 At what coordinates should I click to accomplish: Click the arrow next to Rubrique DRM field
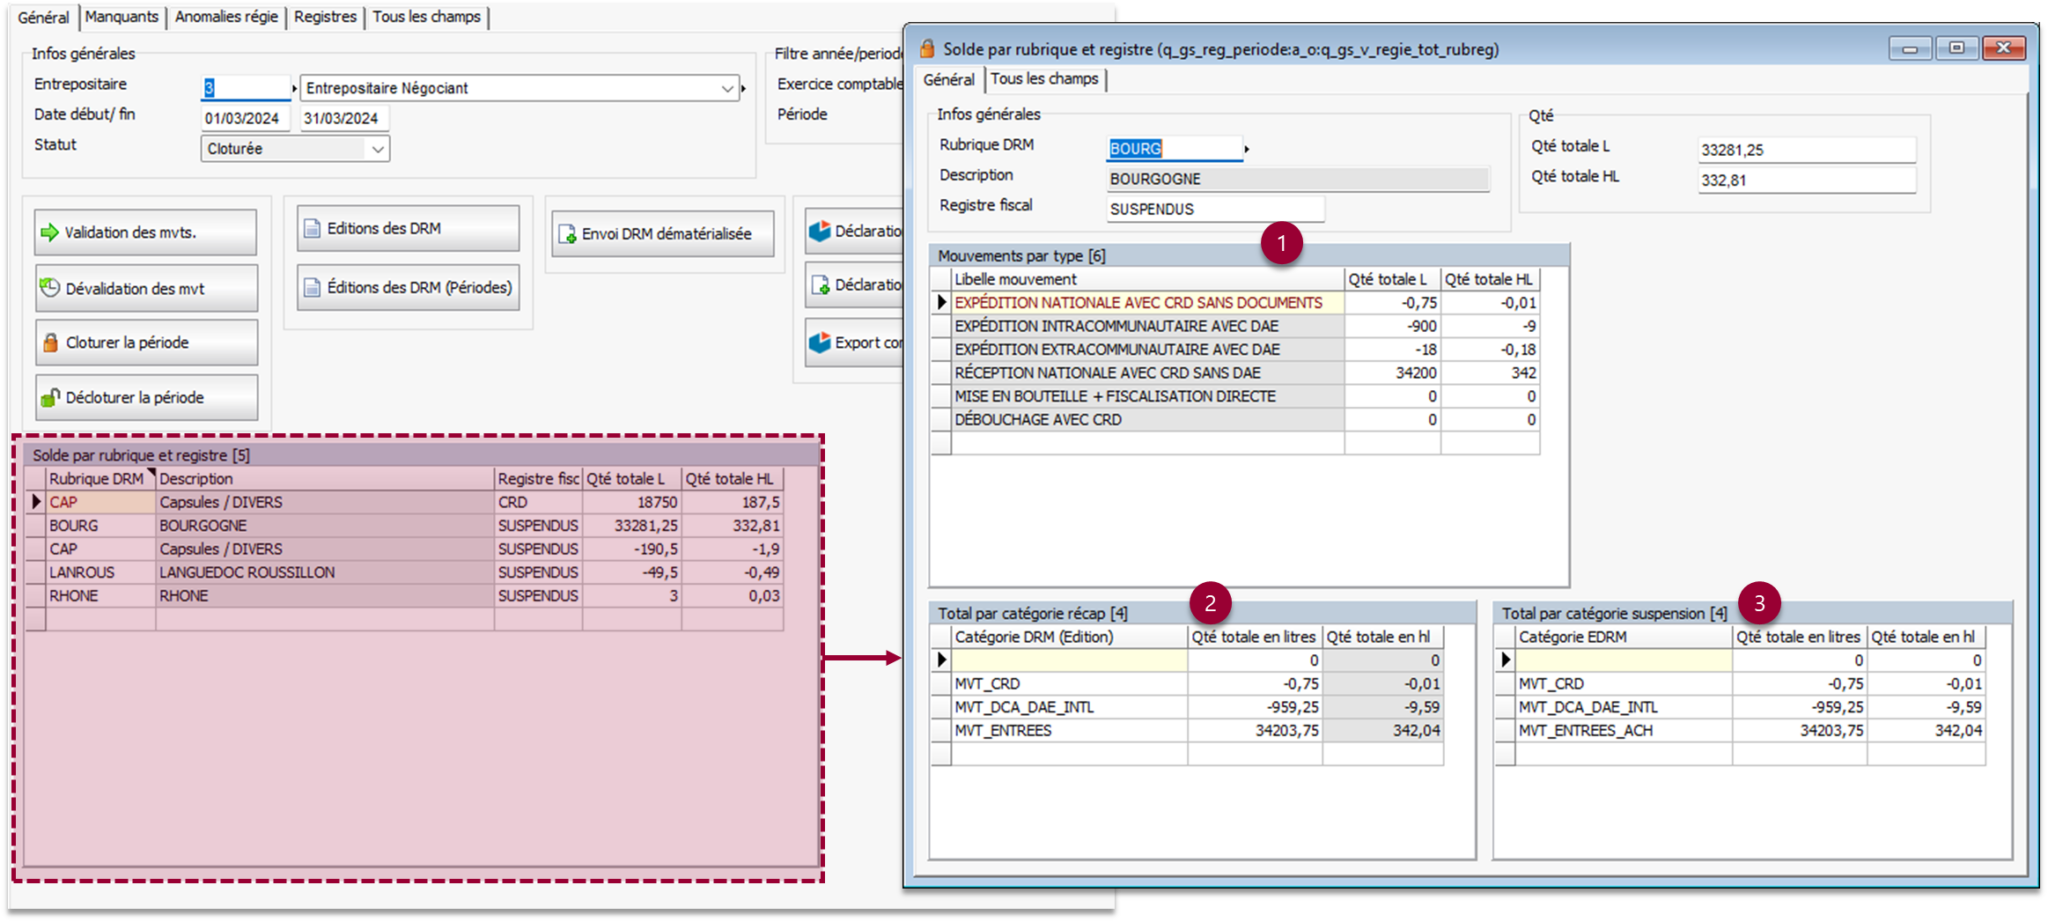[1247, 149]
